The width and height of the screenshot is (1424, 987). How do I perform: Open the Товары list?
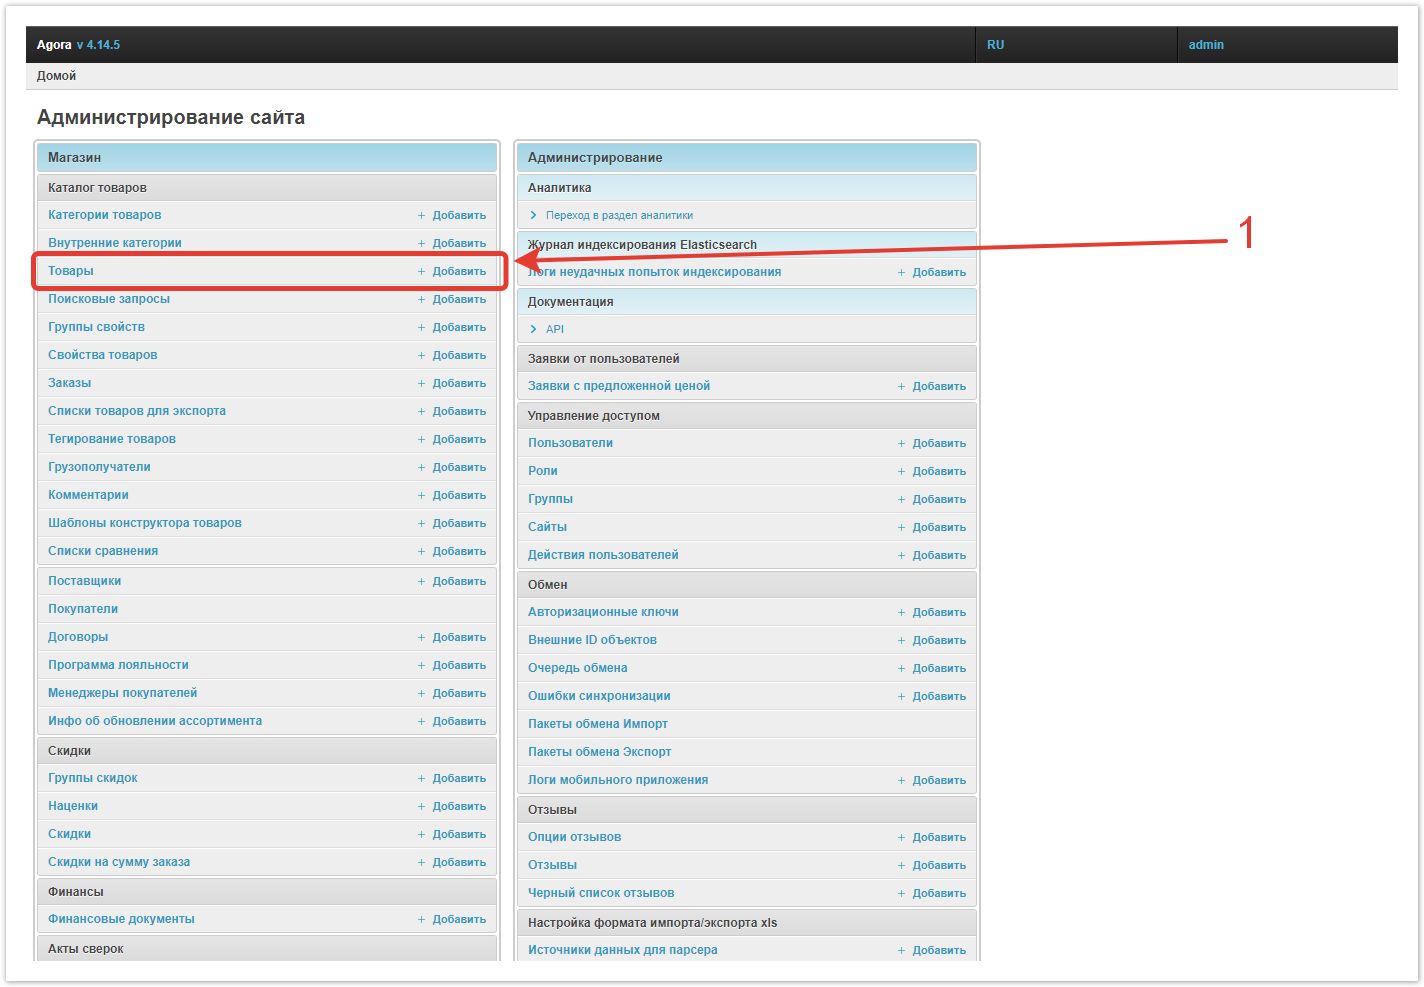(x=71, y=271)
